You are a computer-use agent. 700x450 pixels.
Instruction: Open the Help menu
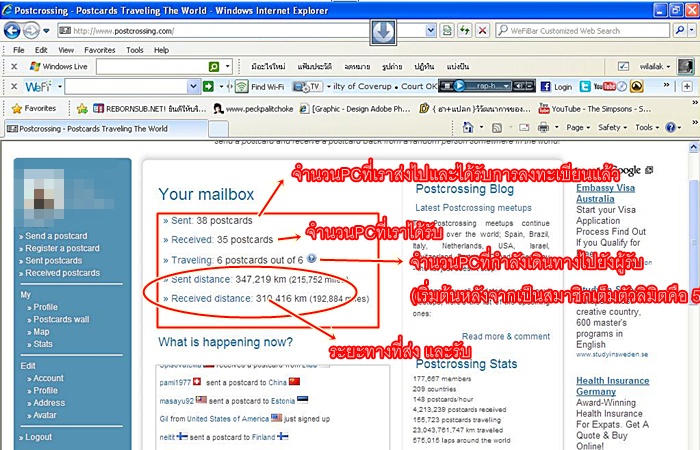pos(161,50)
